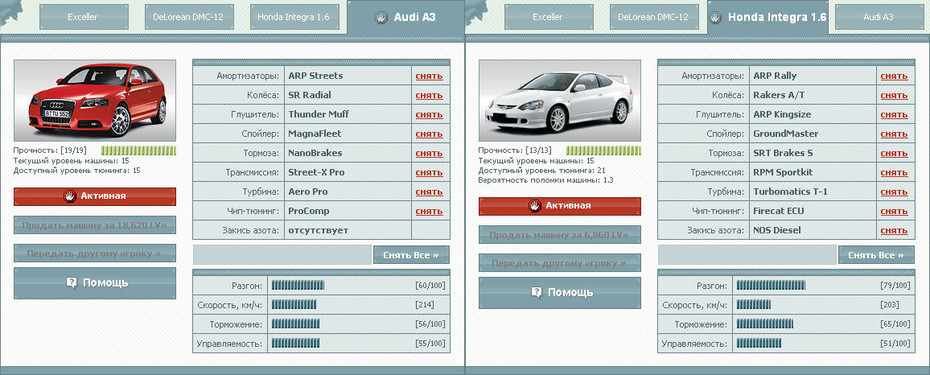Click Снять Все for Audi A3

411,255
